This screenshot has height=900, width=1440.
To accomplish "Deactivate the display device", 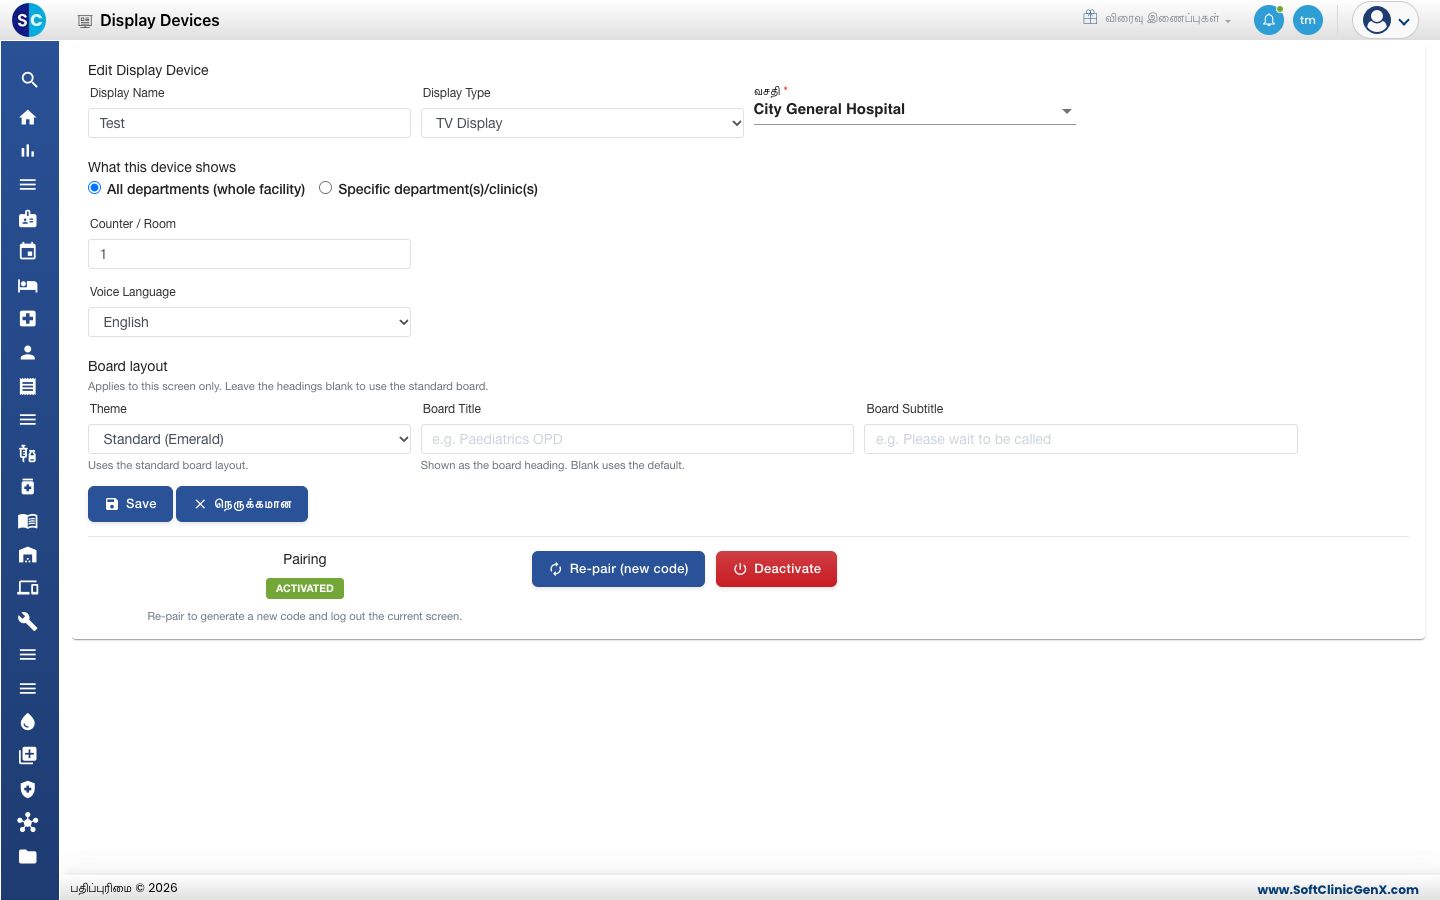I will point(776,569).
